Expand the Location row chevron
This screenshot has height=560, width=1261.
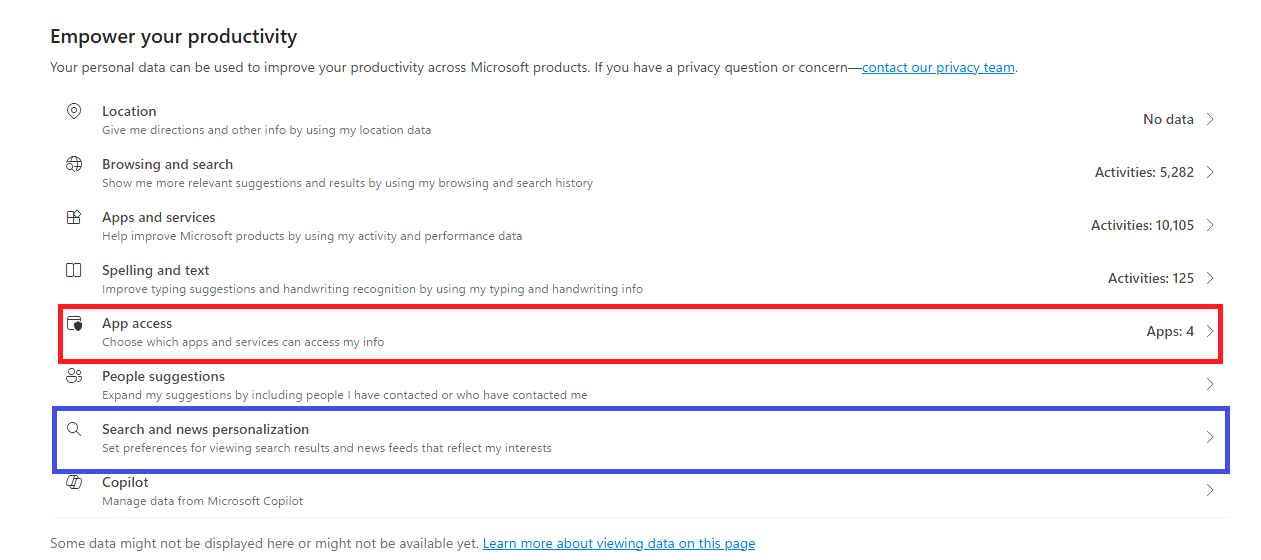point(1210,119)
